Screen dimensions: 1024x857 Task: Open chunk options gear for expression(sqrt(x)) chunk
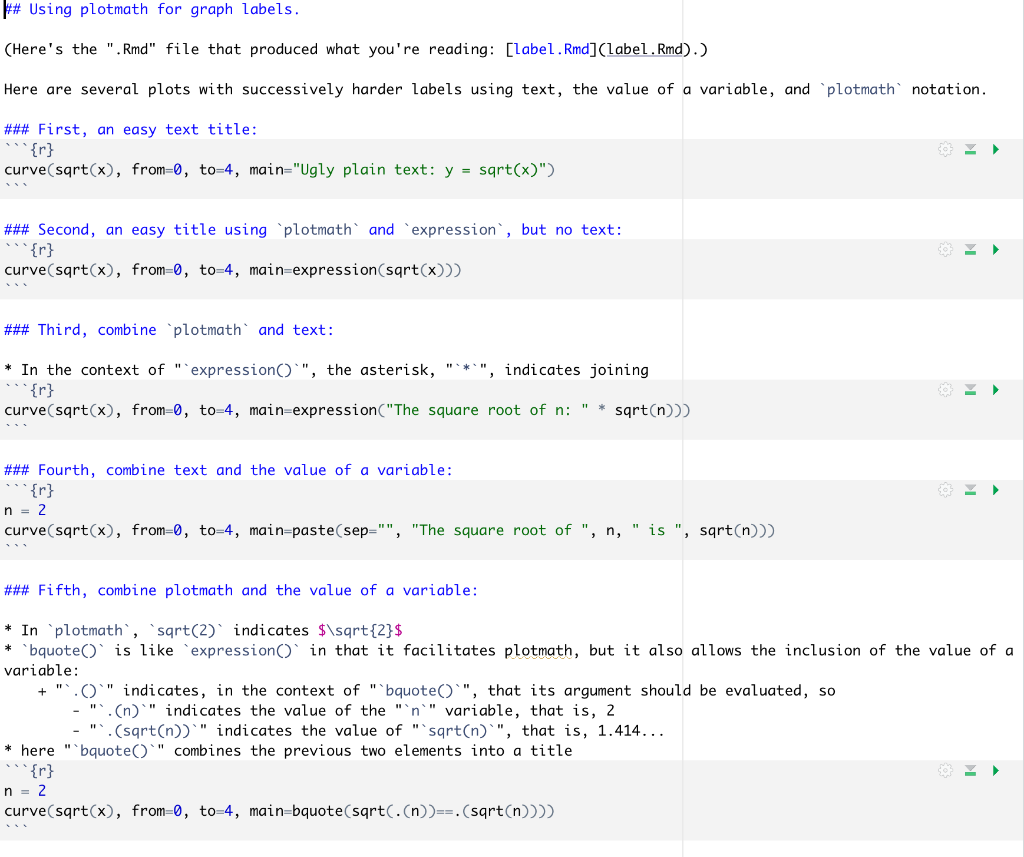(x=945, y=250)
